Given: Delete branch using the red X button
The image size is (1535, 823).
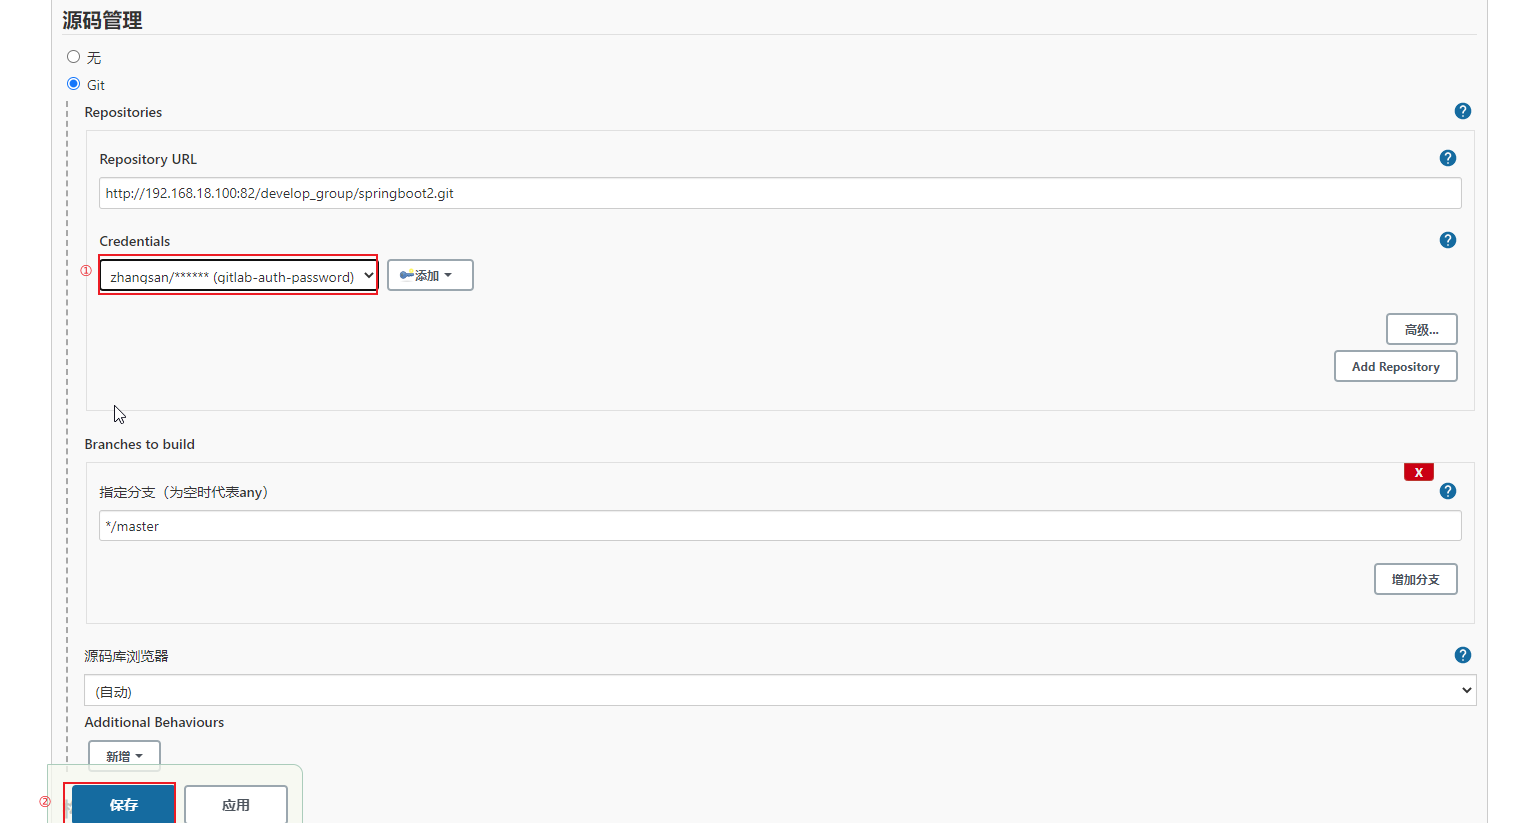Looking at the screenshot, I should 1418,472.
